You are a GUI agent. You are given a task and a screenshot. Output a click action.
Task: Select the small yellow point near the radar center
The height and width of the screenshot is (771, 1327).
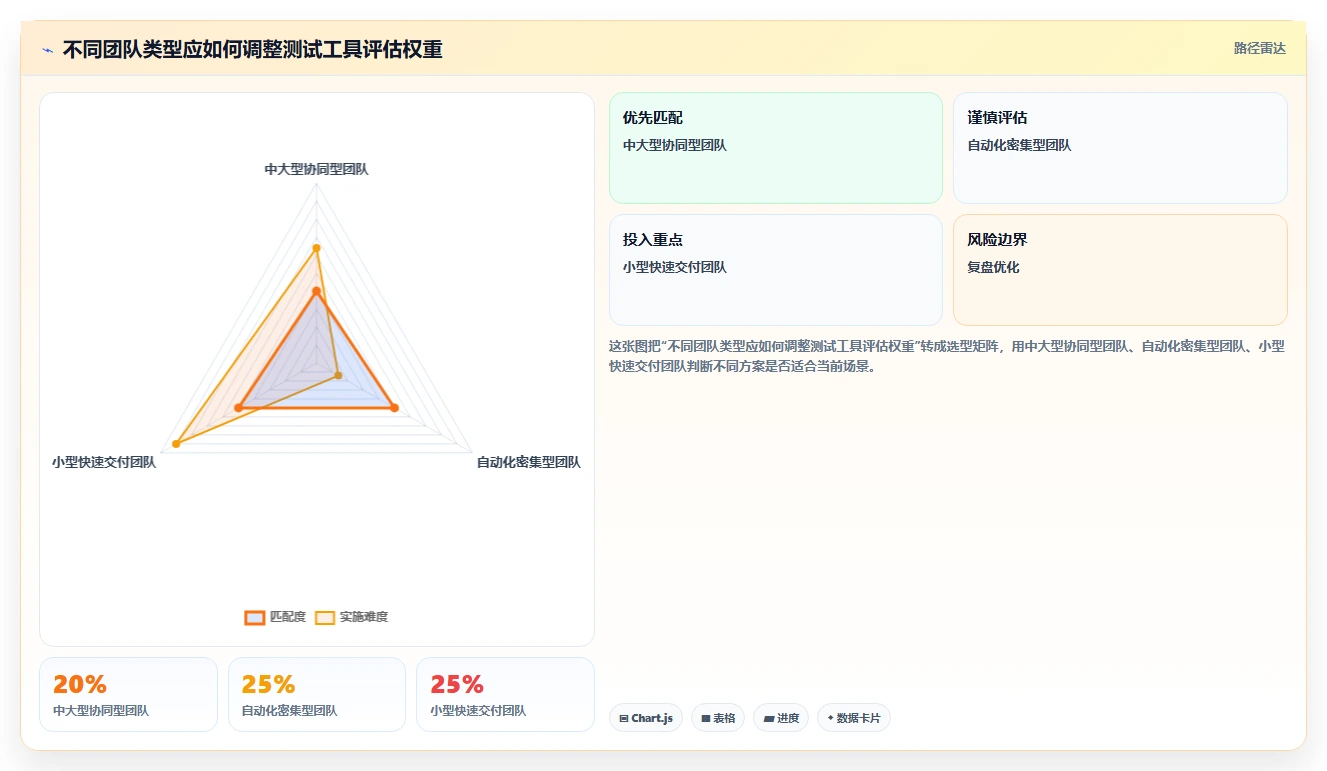point(338,376)
